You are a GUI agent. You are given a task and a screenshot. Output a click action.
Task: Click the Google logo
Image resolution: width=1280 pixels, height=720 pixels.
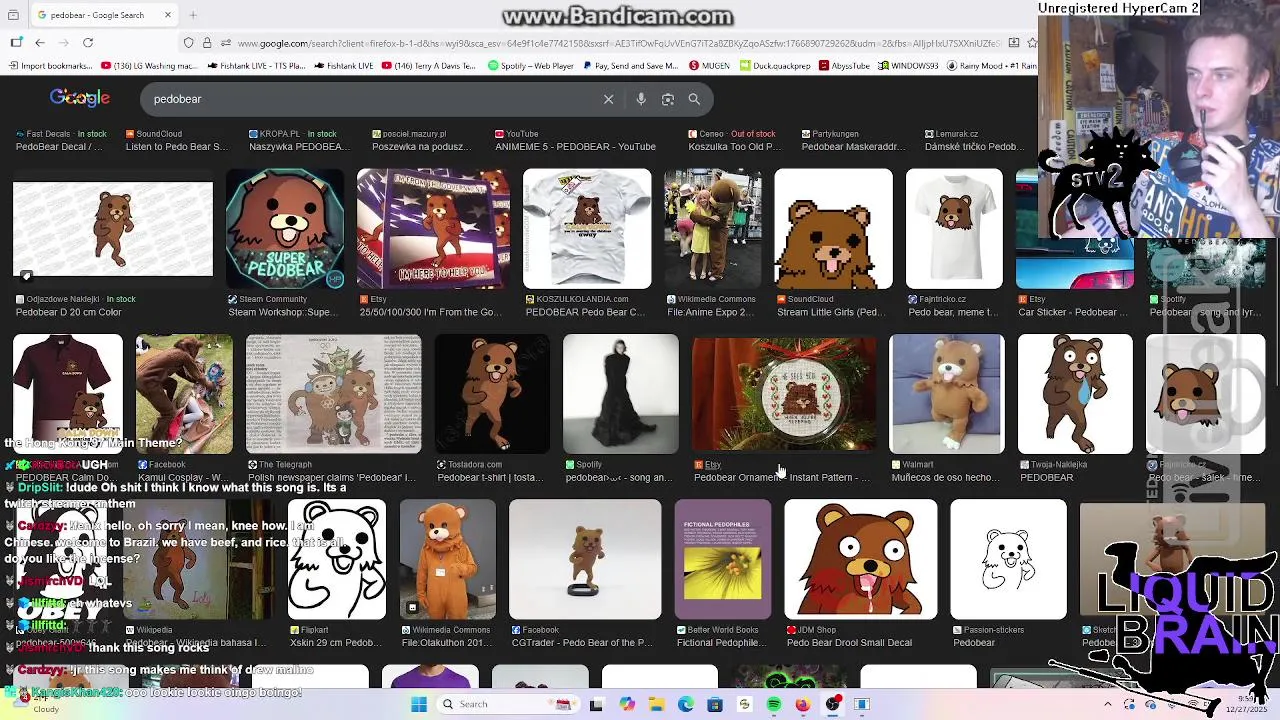pos(80,98)
